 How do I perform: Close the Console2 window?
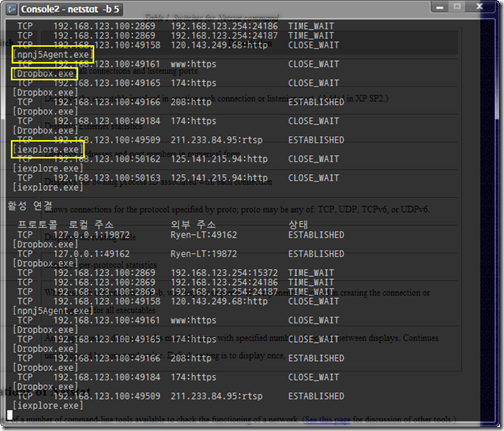pos(480,7)
